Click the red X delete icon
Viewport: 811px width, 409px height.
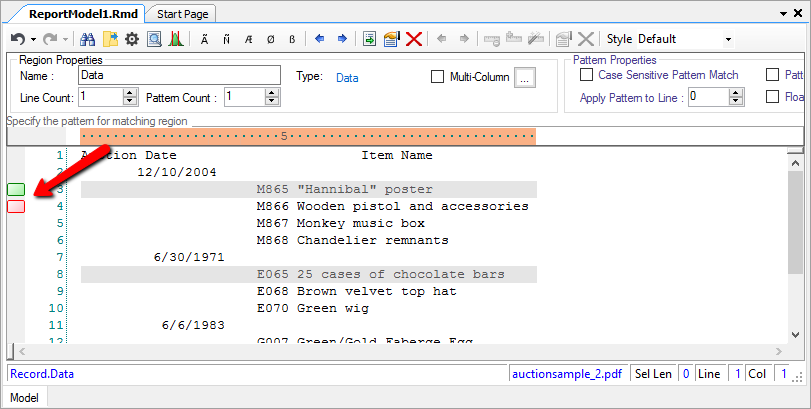click(413, 39)
